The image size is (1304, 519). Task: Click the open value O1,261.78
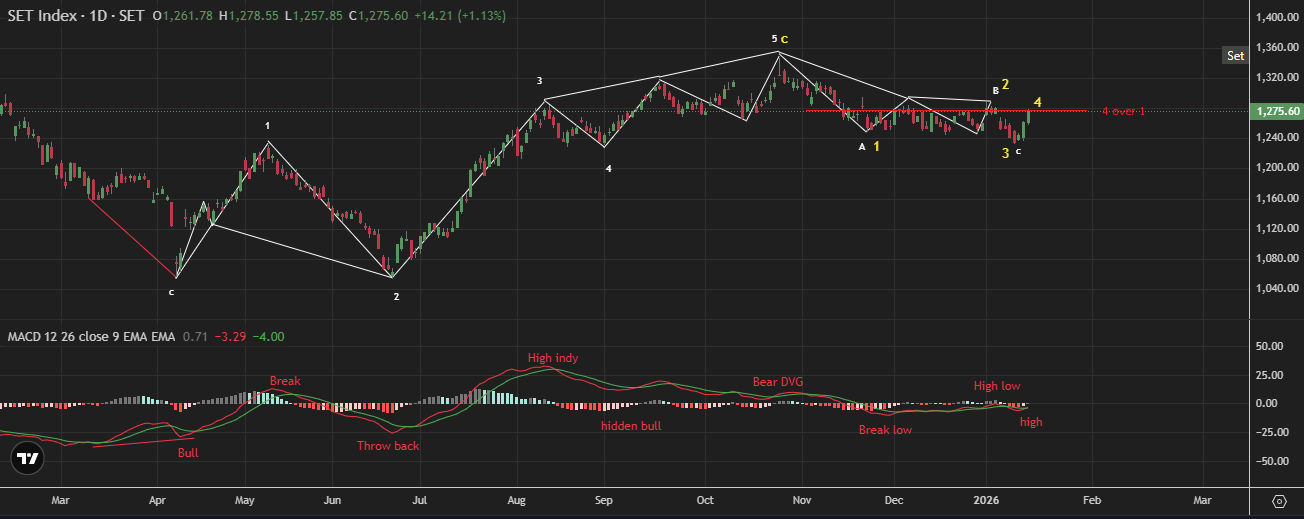pos(183,16)
